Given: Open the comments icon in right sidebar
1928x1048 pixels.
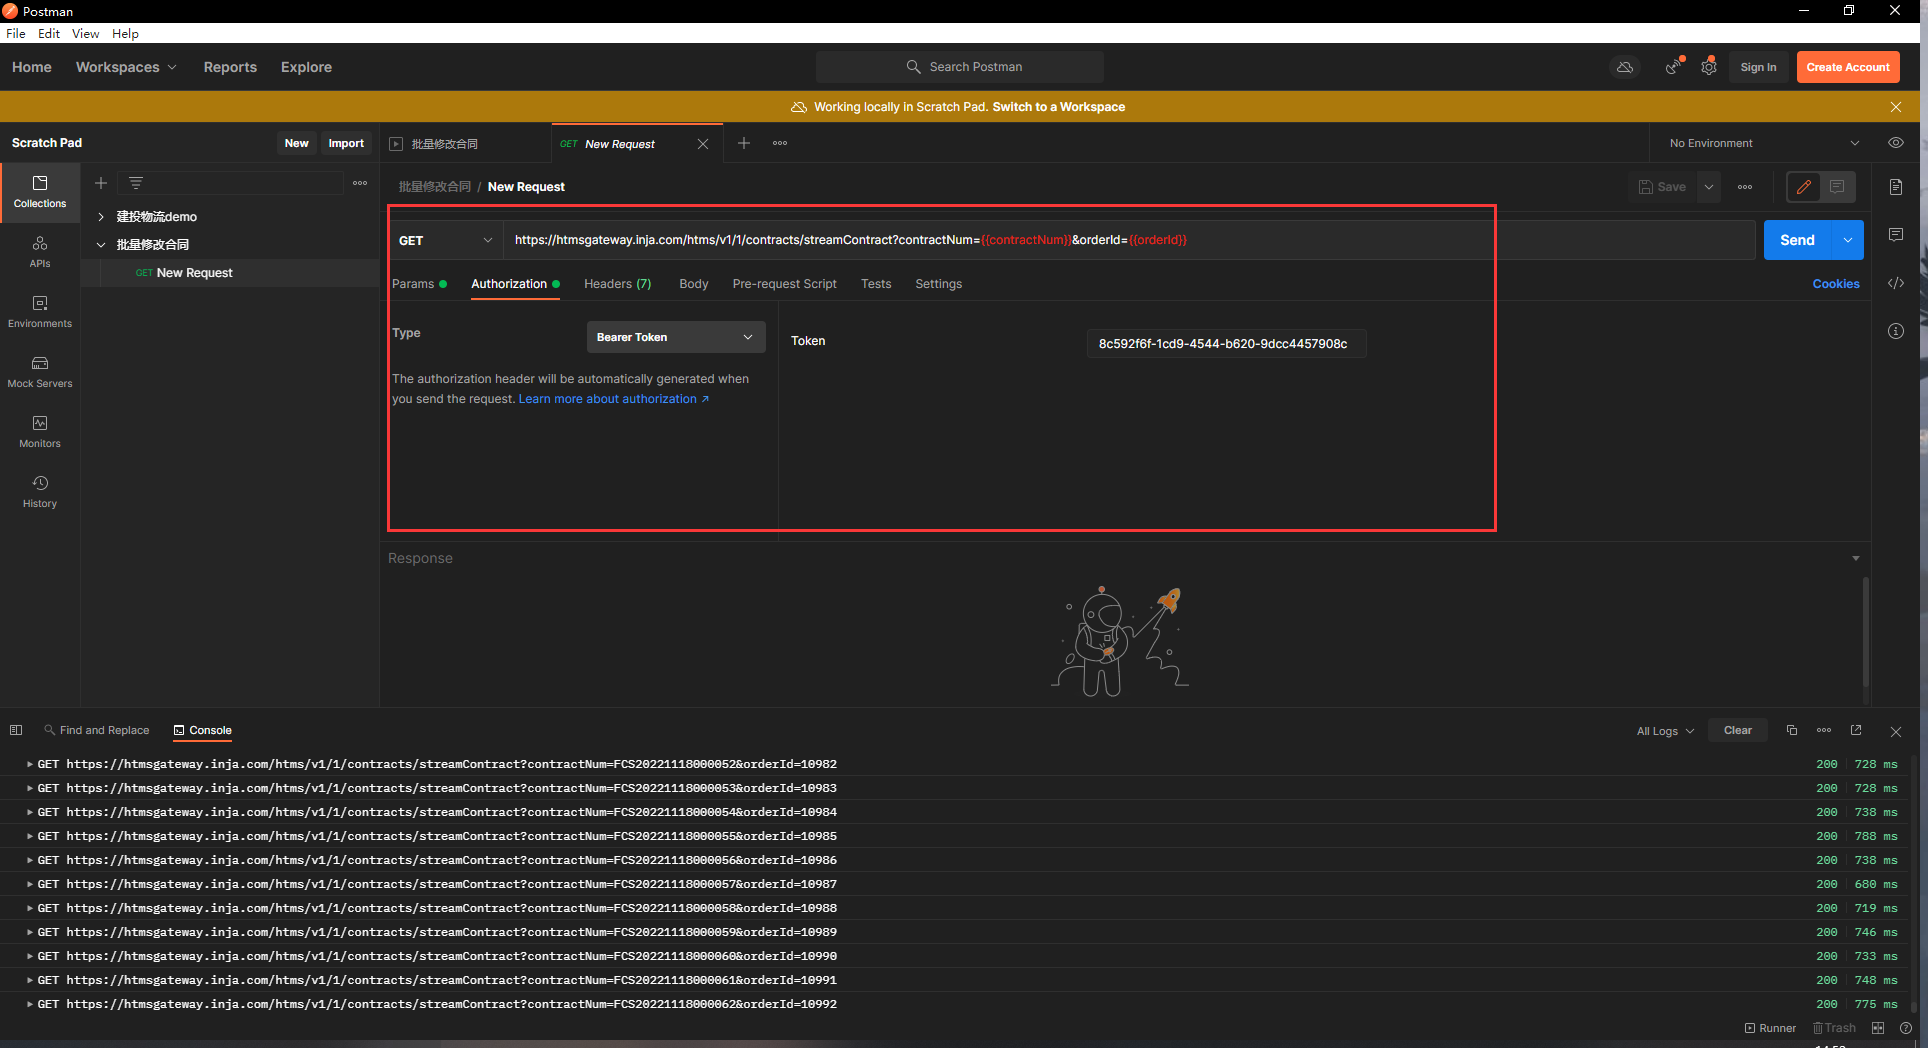Looking at the screenshot, I should coord(1896,235).
